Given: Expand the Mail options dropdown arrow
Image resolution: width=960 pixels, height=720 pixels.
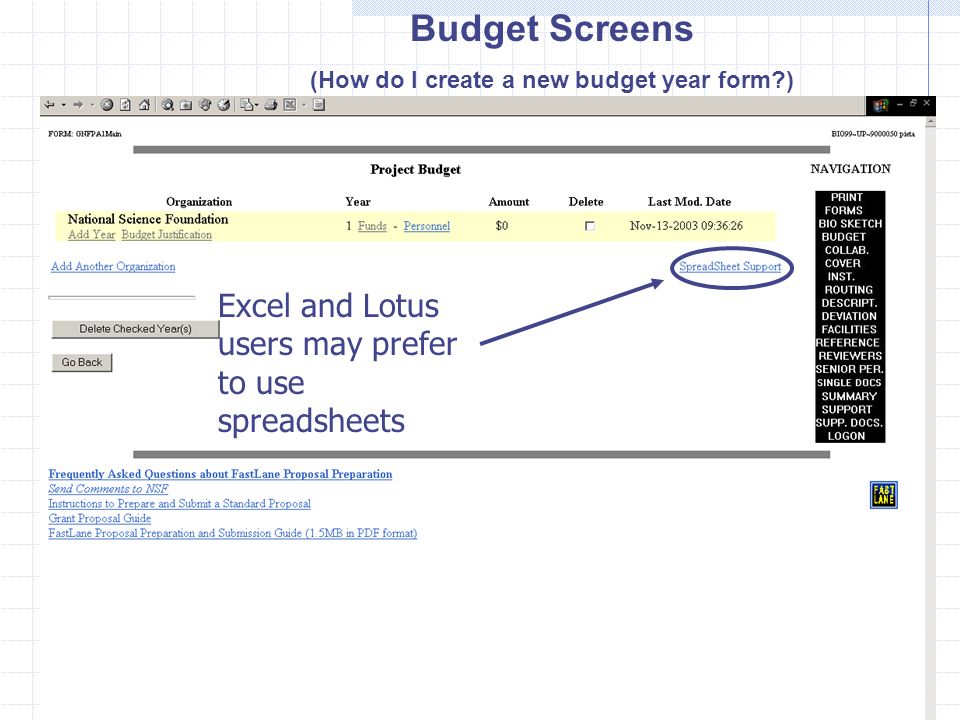Looking at the screenshot, I should coord(257,105).
